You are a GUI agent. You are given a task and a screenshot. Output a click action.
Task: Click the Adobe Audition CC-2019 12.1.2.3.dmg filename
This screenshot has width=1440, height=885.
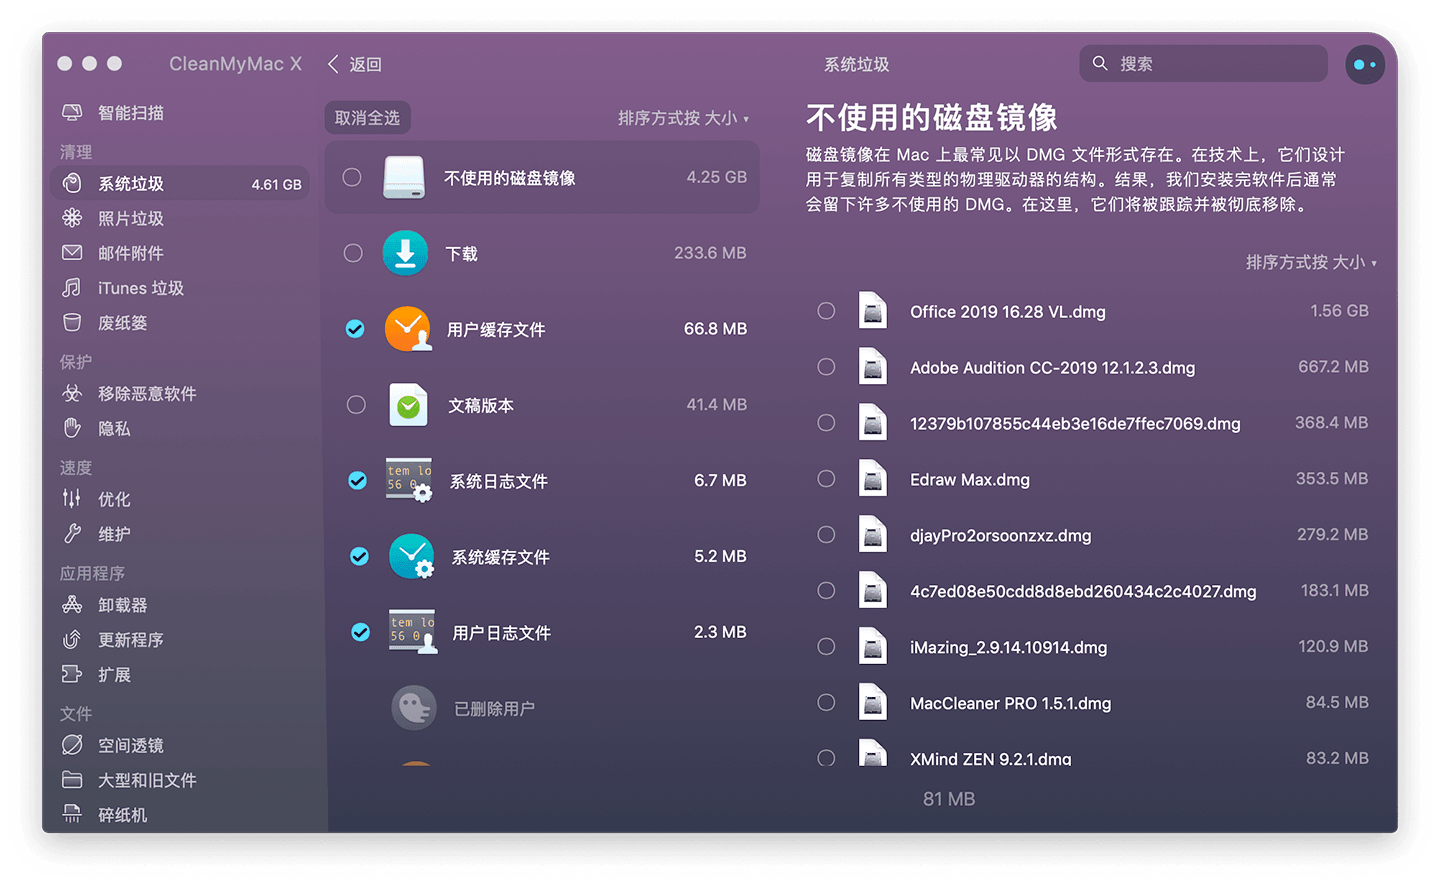[x=1052, y=368]
